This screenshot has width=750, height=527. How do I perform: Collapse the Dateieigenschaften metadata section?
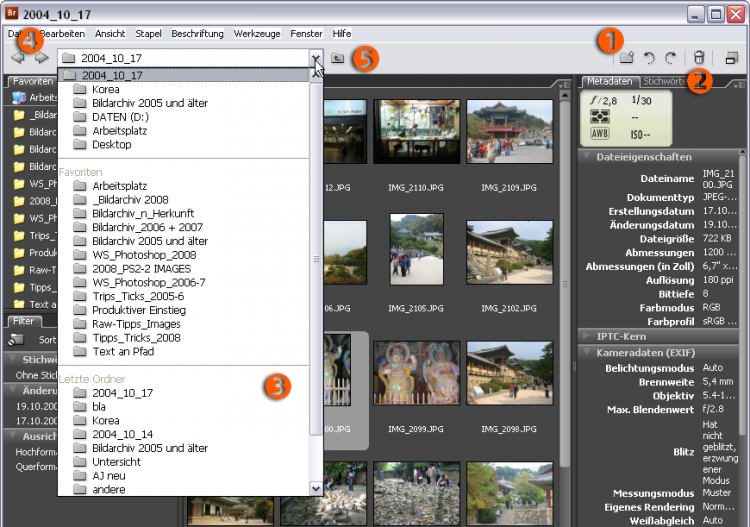(x=587, y=157)
